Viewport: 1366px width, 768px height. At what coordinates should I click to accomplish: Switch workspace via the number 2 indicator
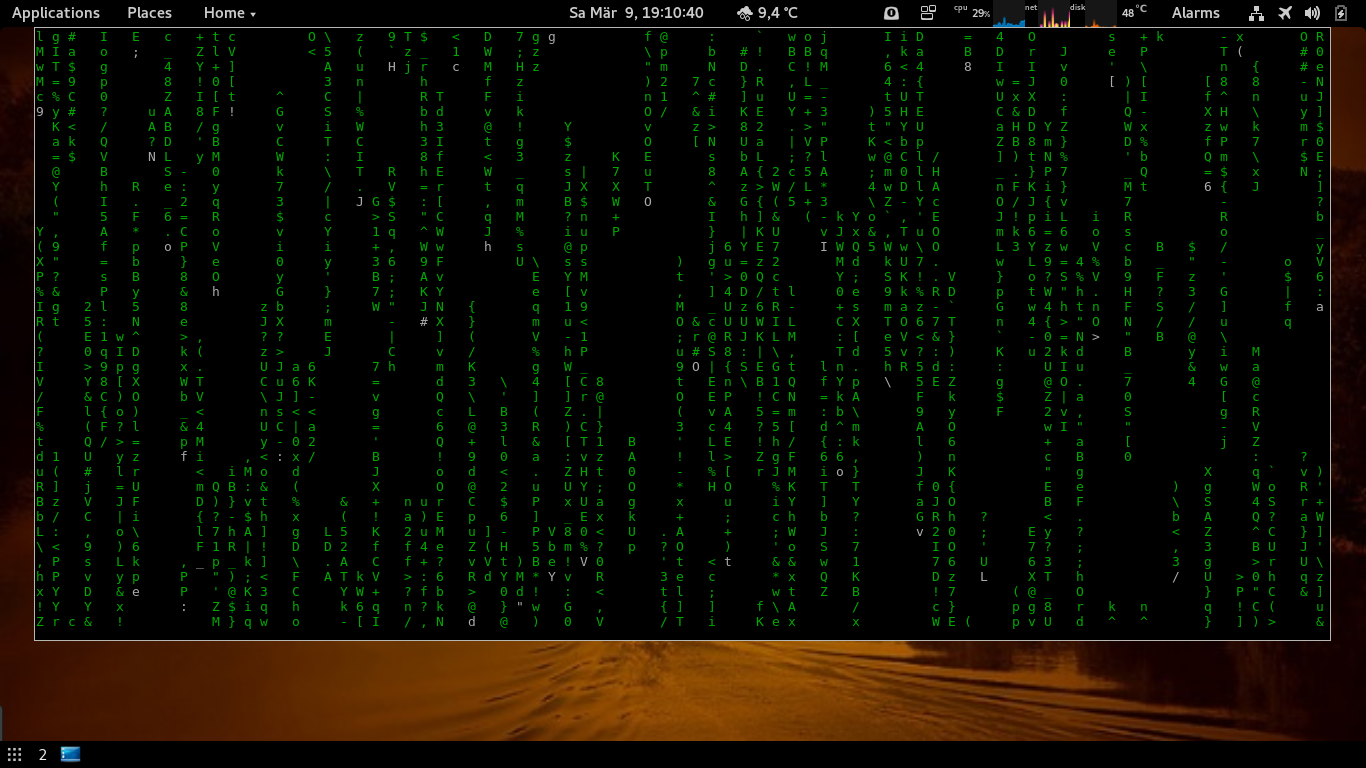tap(43, 754)
